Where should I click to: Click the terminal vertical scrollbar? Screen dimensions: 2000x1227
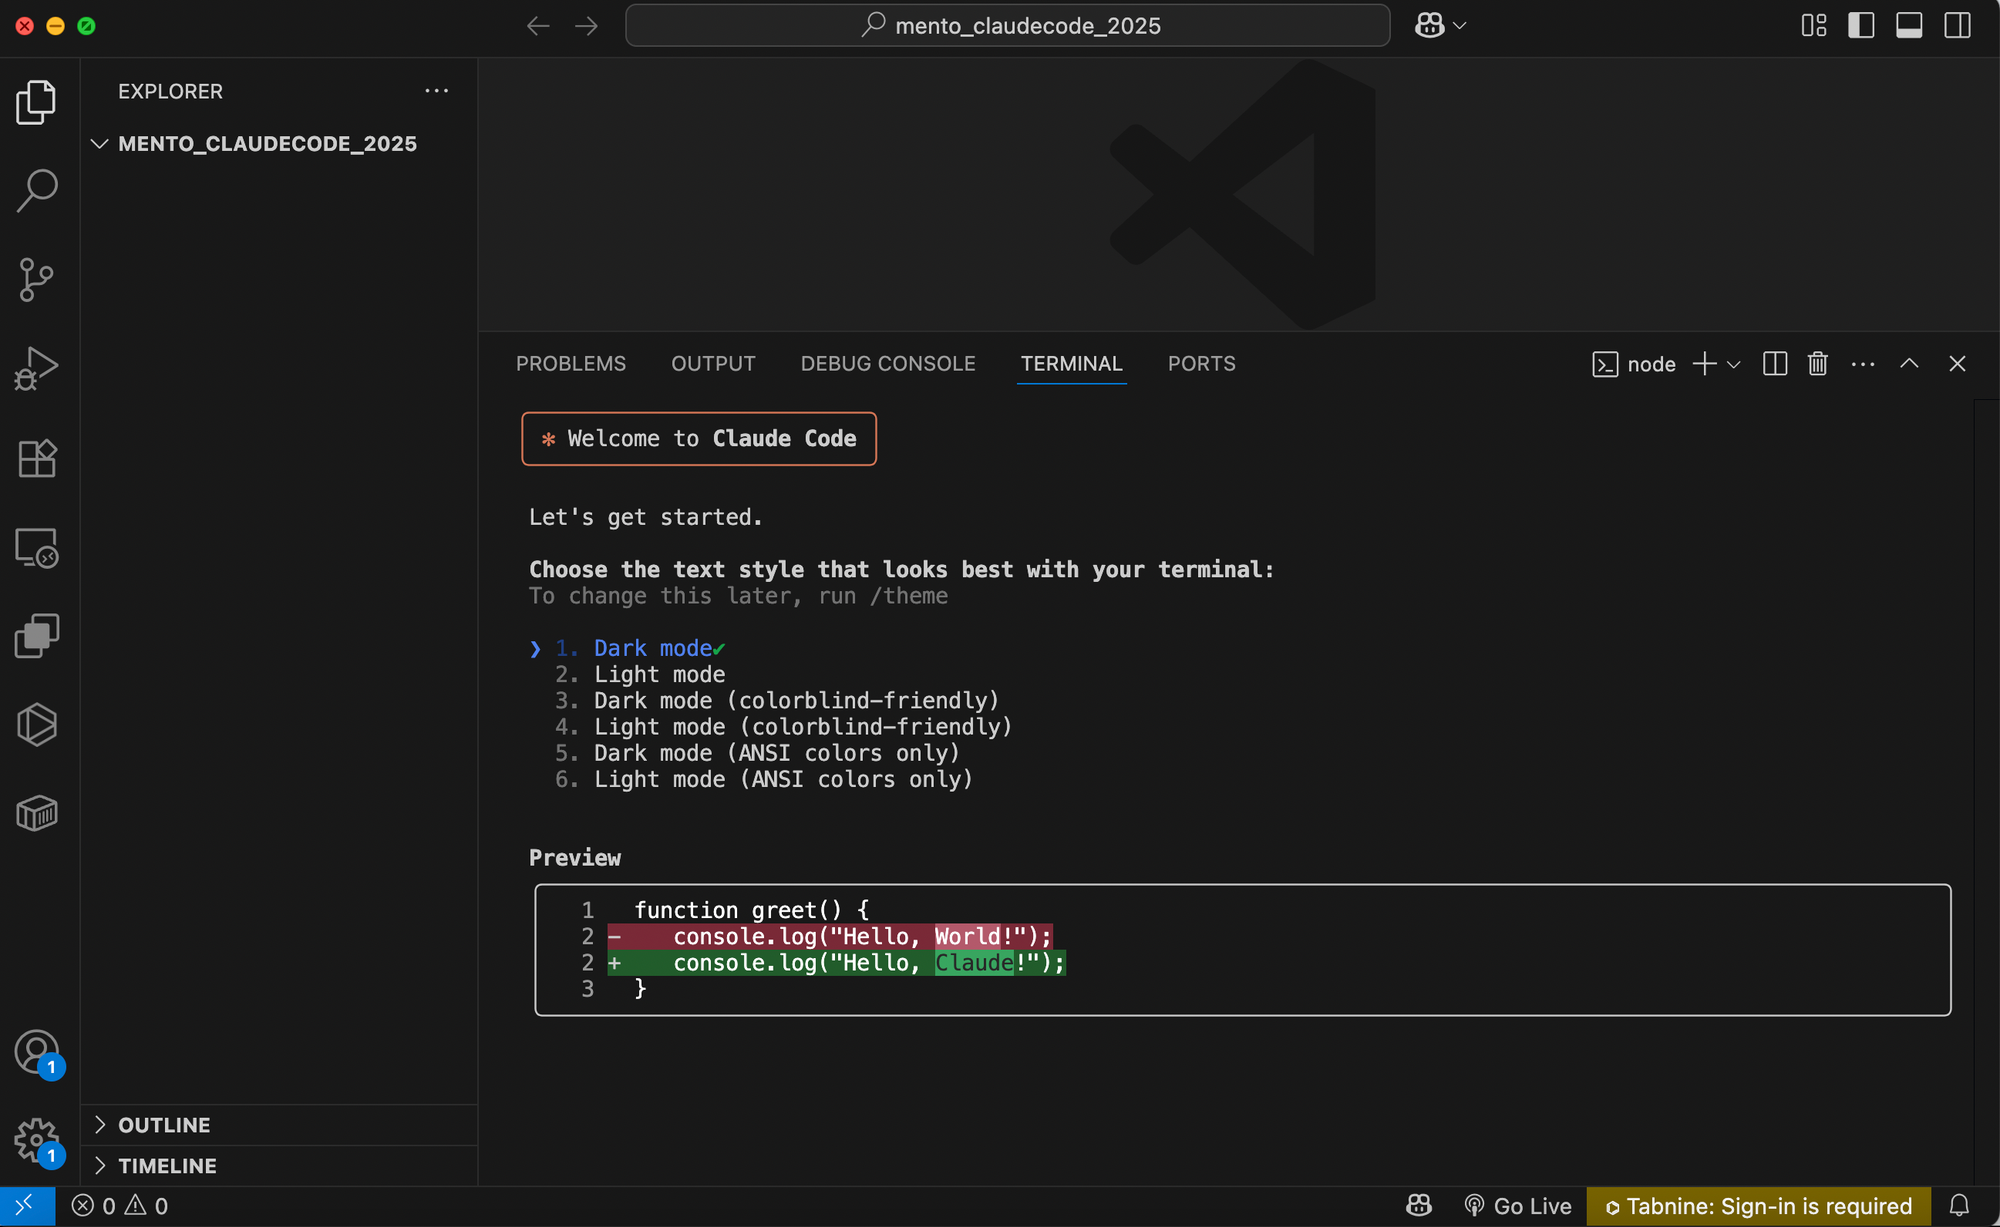point(1986,792)
